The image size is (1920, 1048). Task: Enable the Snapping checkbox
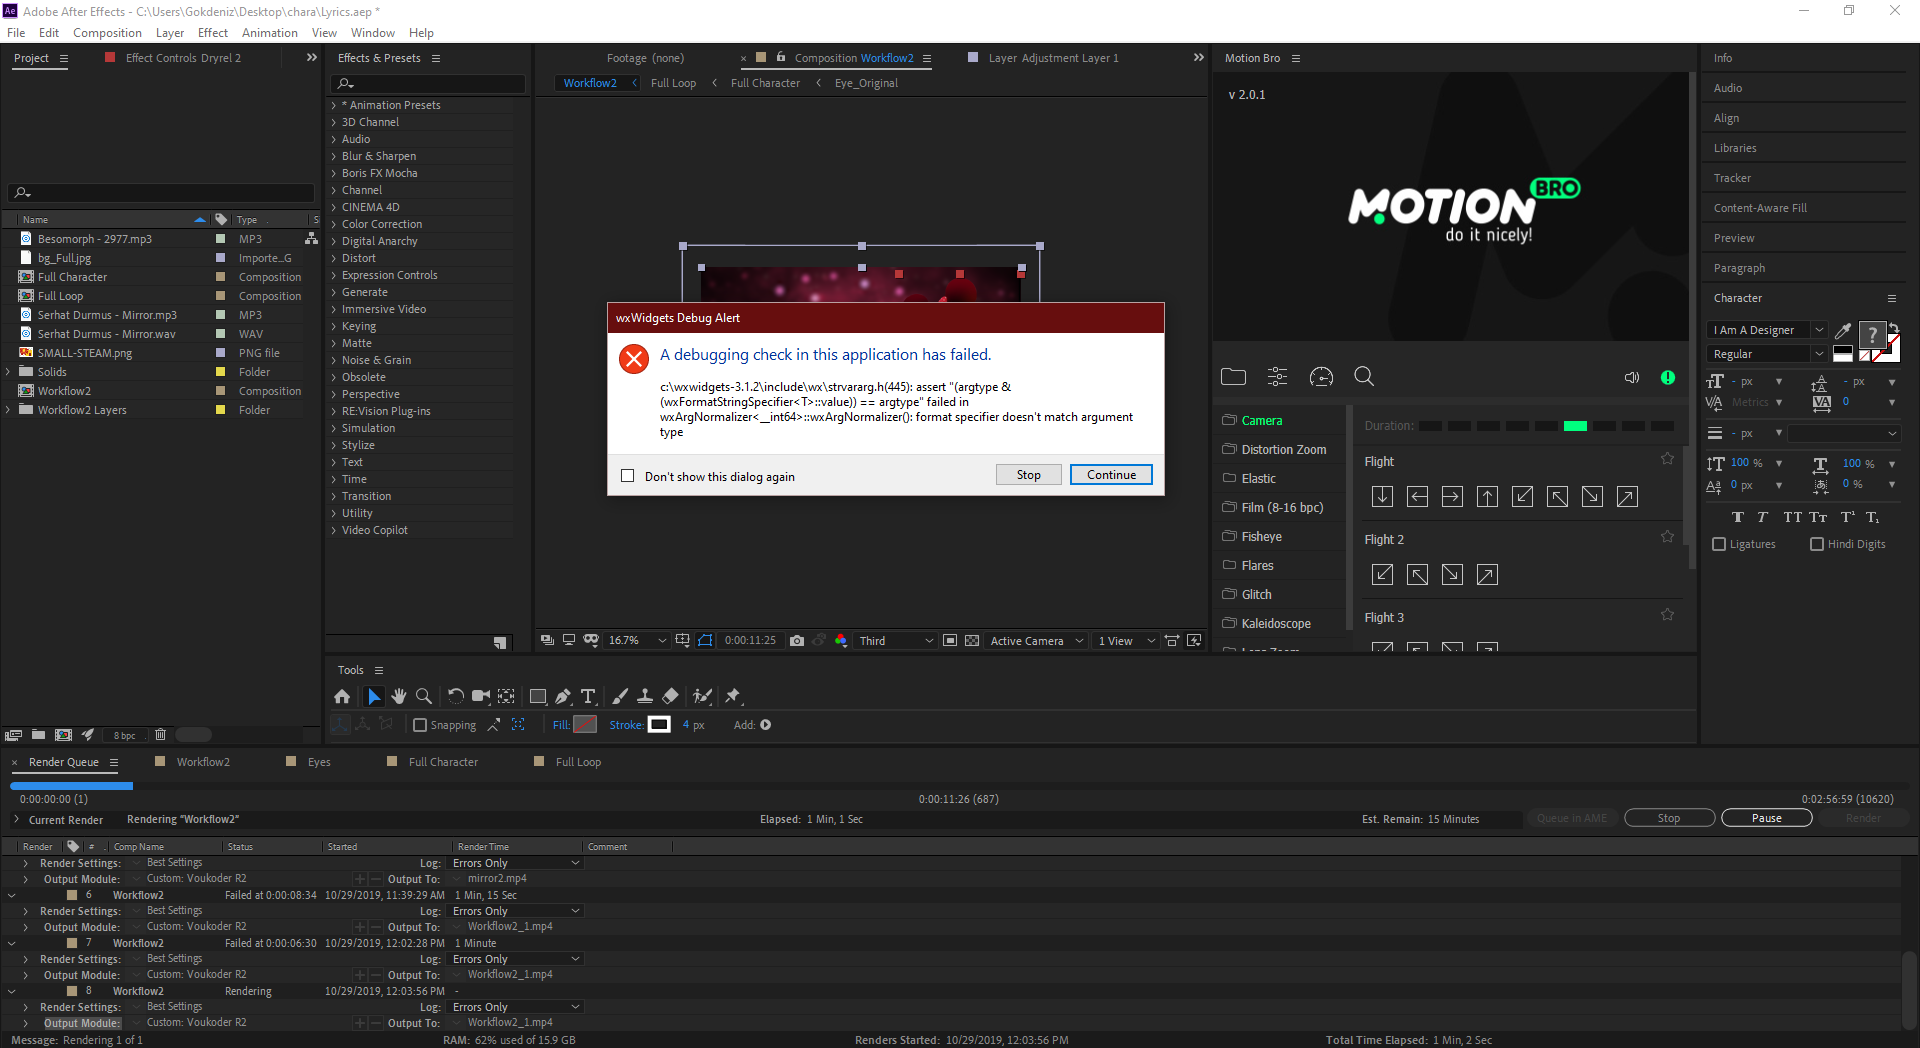coord(420,725)
